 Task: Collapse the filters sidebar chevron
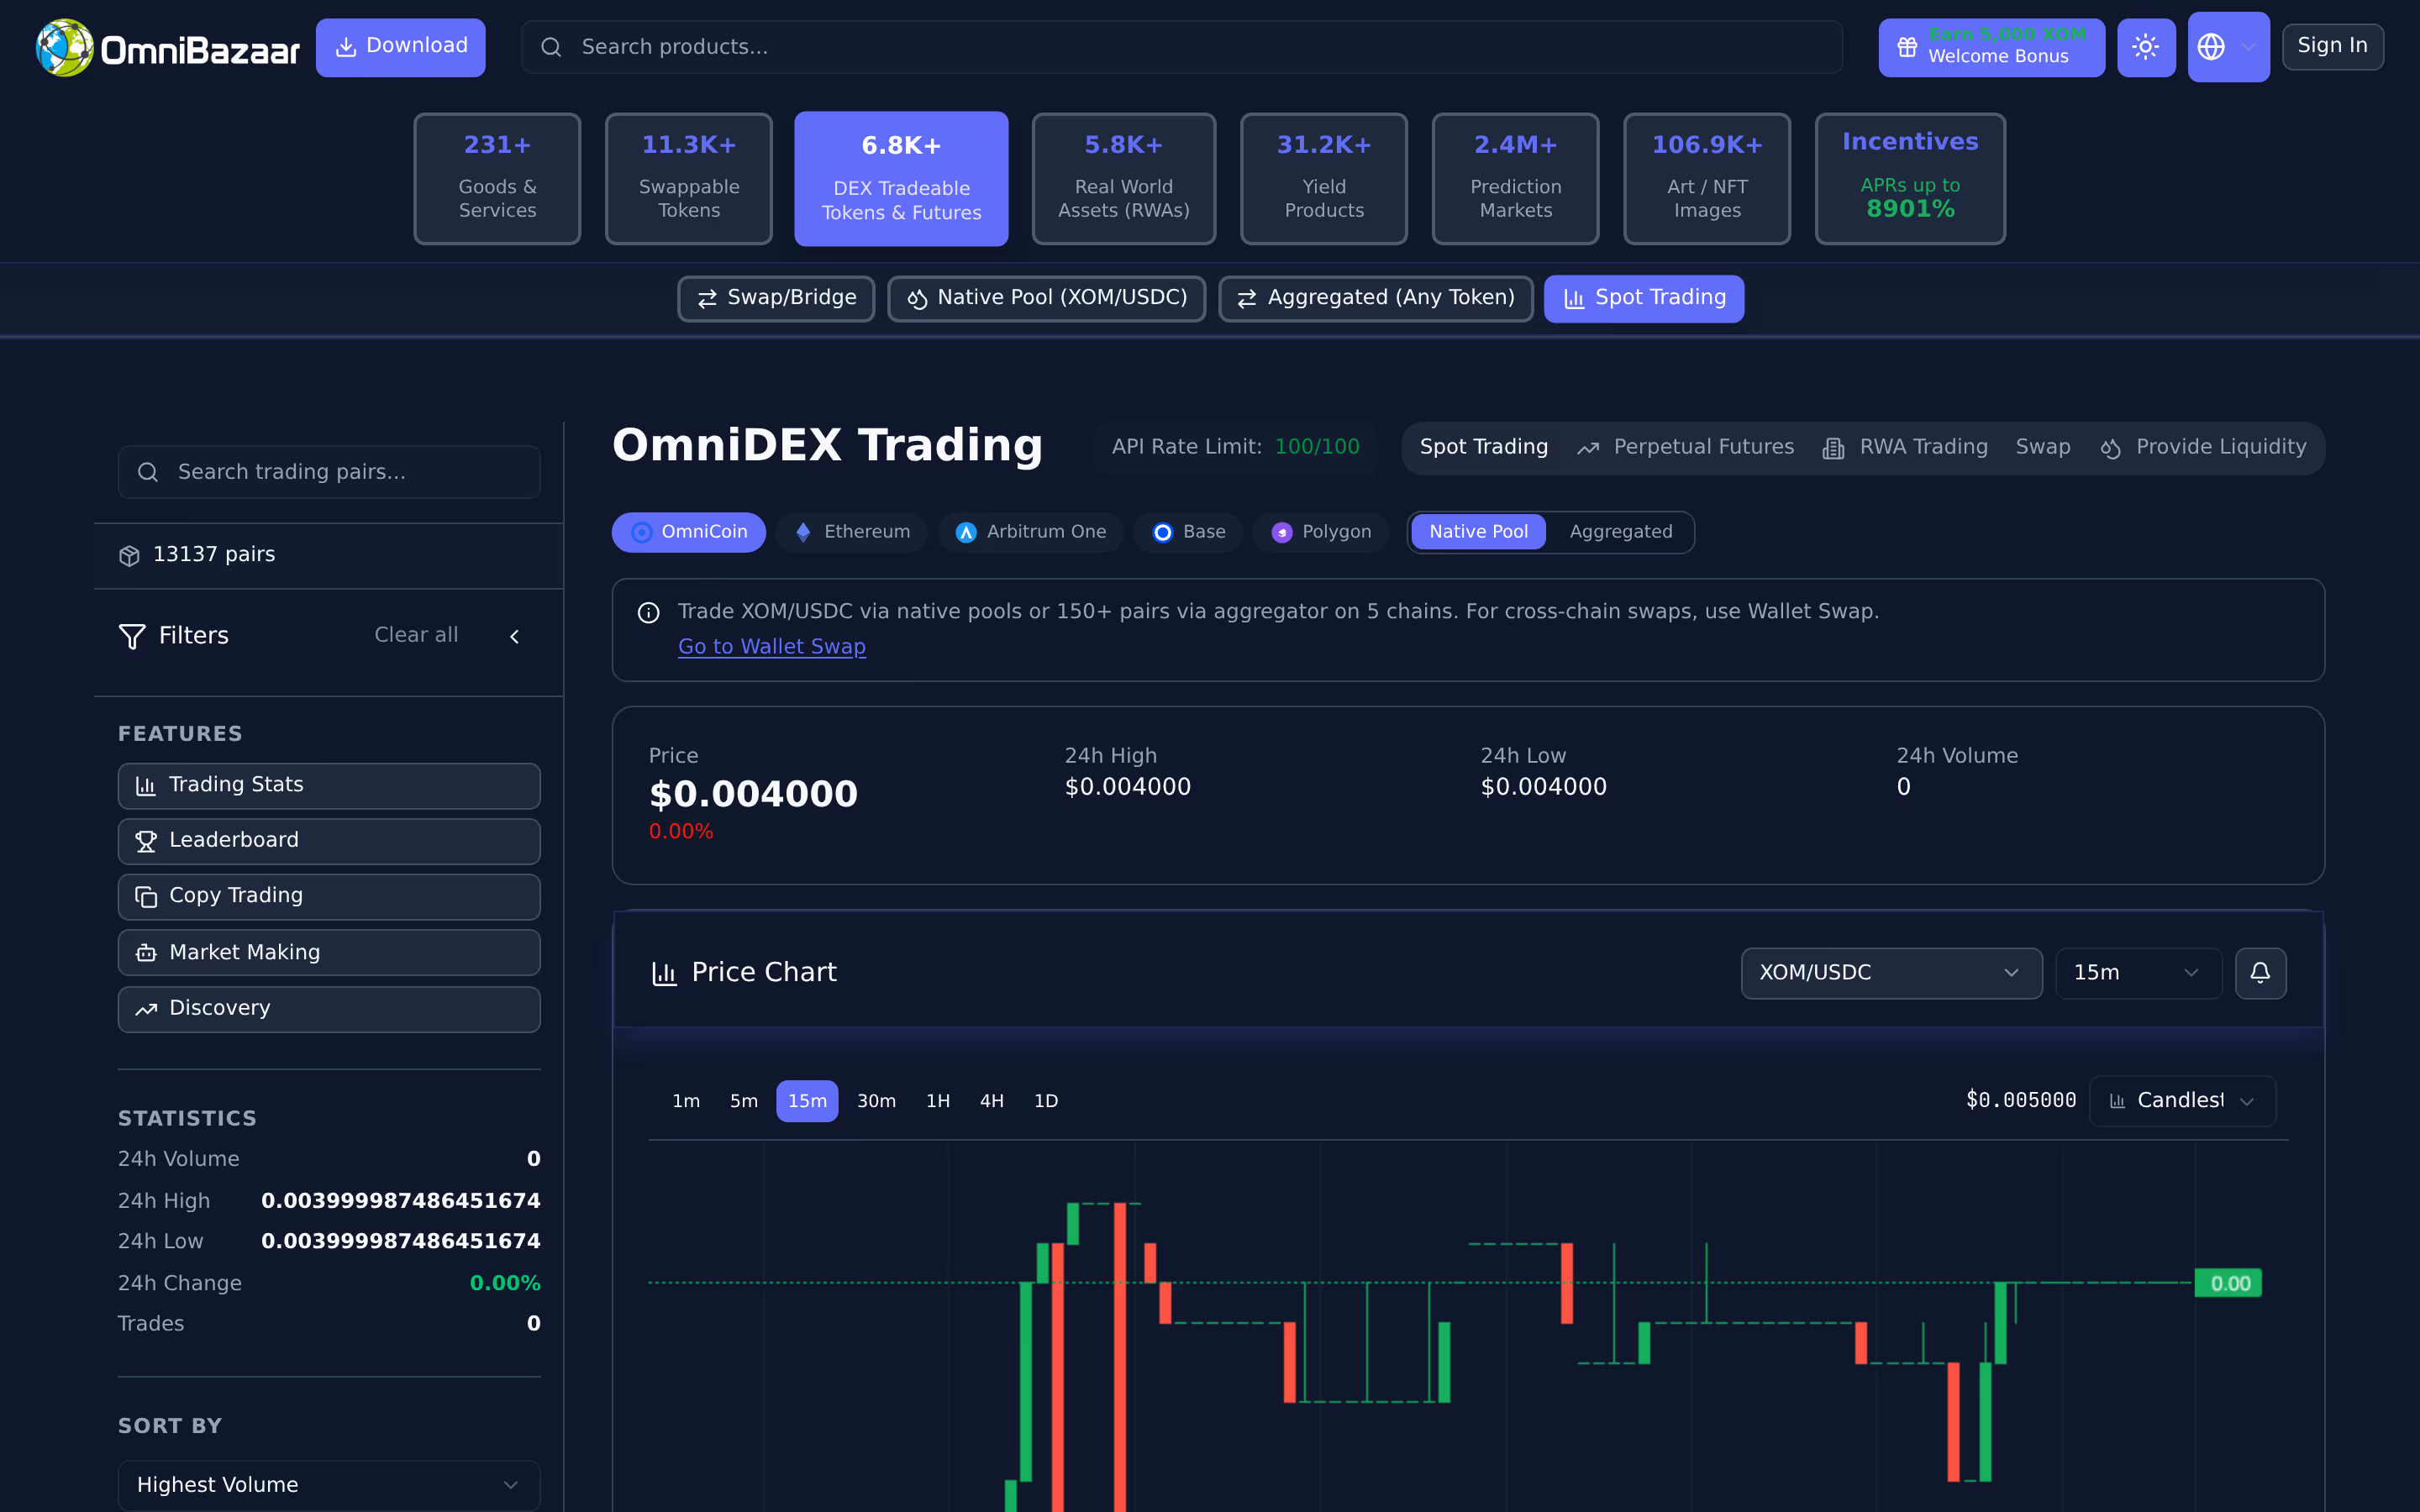[515, 636]
